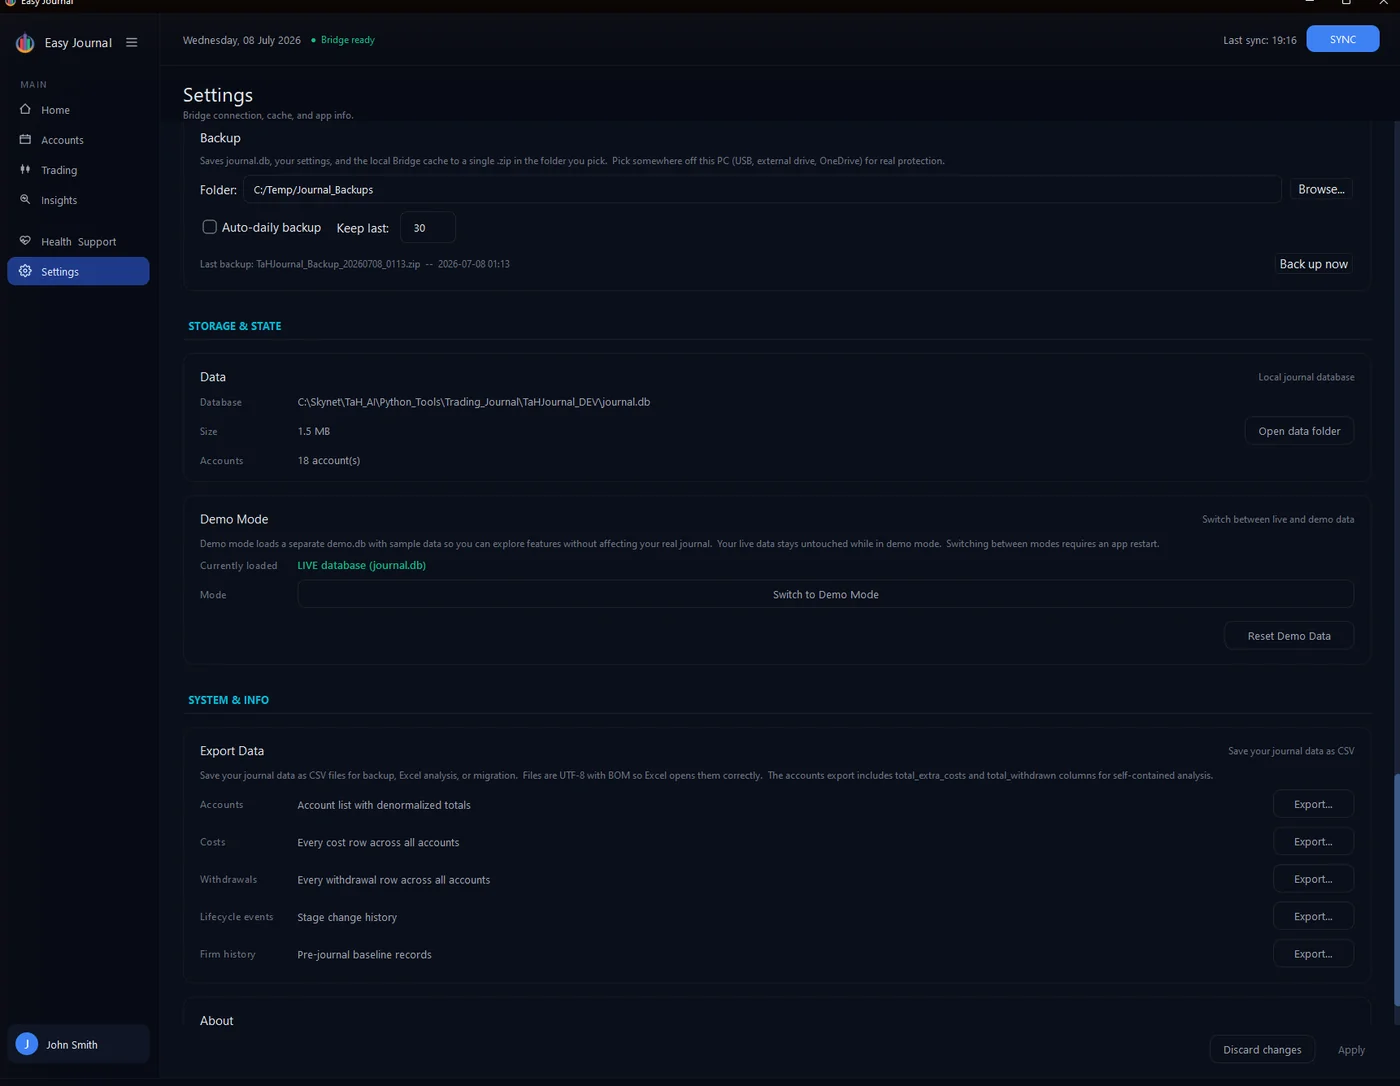Viewport: 1400px width, 1086px height.
Task: Click Account list with denormalized totals text
Action: (384, 805)
